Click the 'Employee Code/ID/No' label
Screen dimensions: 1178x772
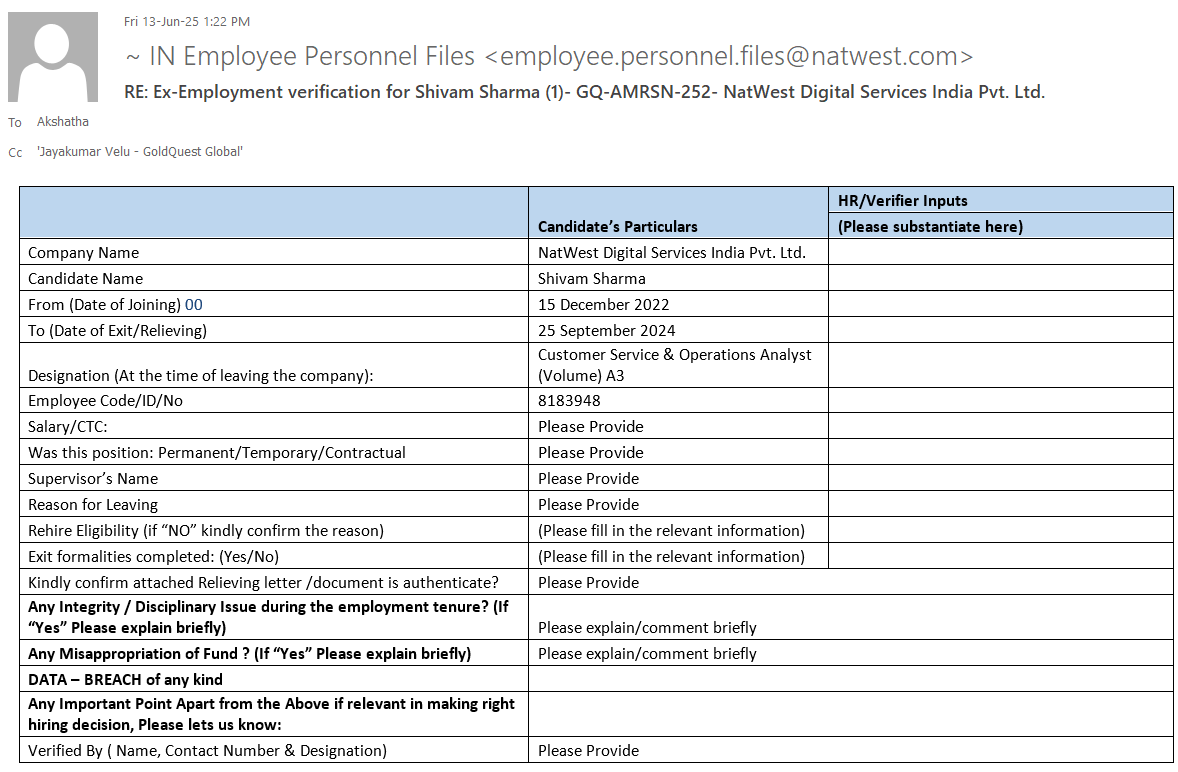click(x=105, y=401)
